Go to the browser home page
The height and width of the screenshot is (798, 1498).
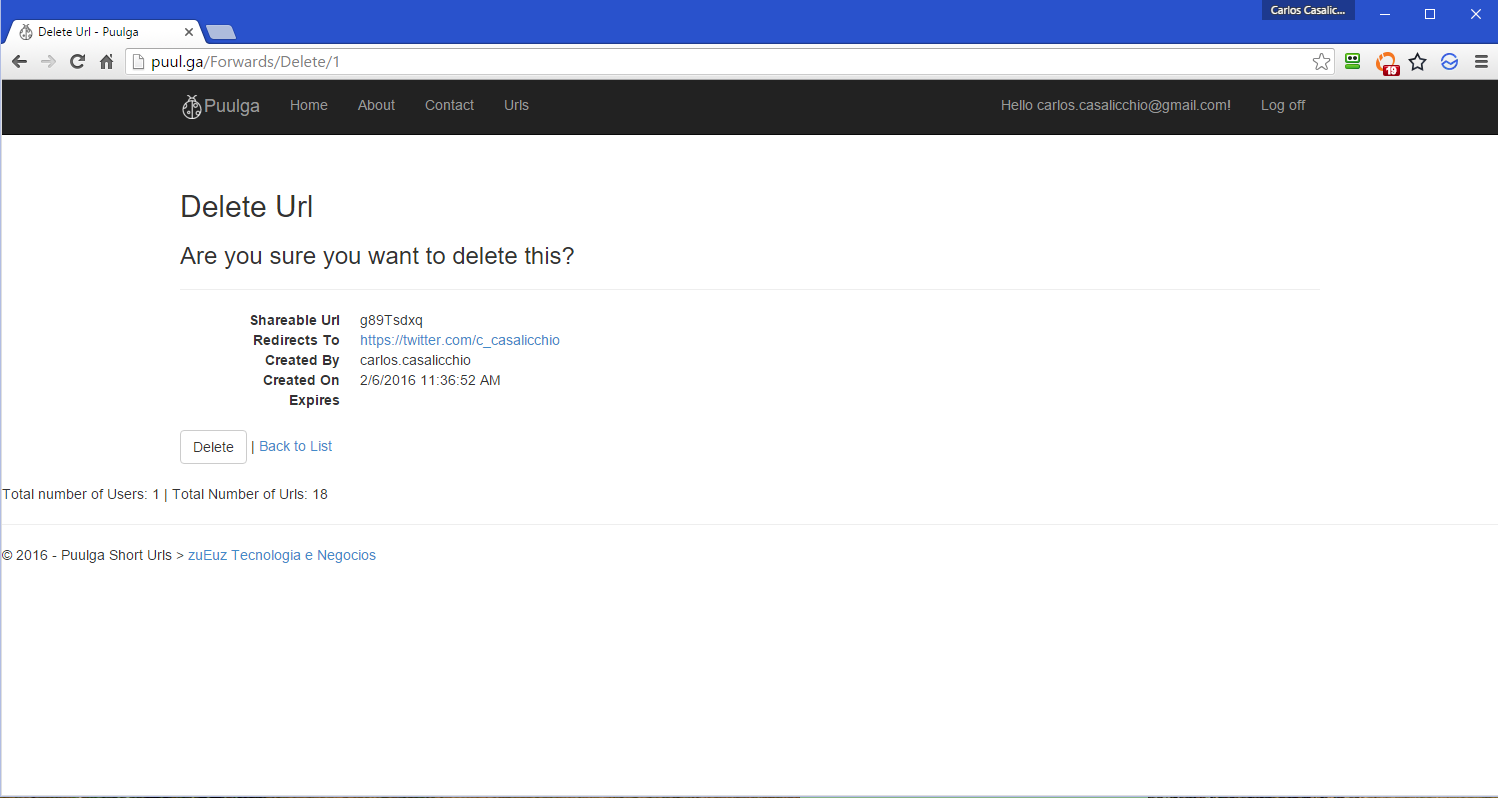[106, 62]
